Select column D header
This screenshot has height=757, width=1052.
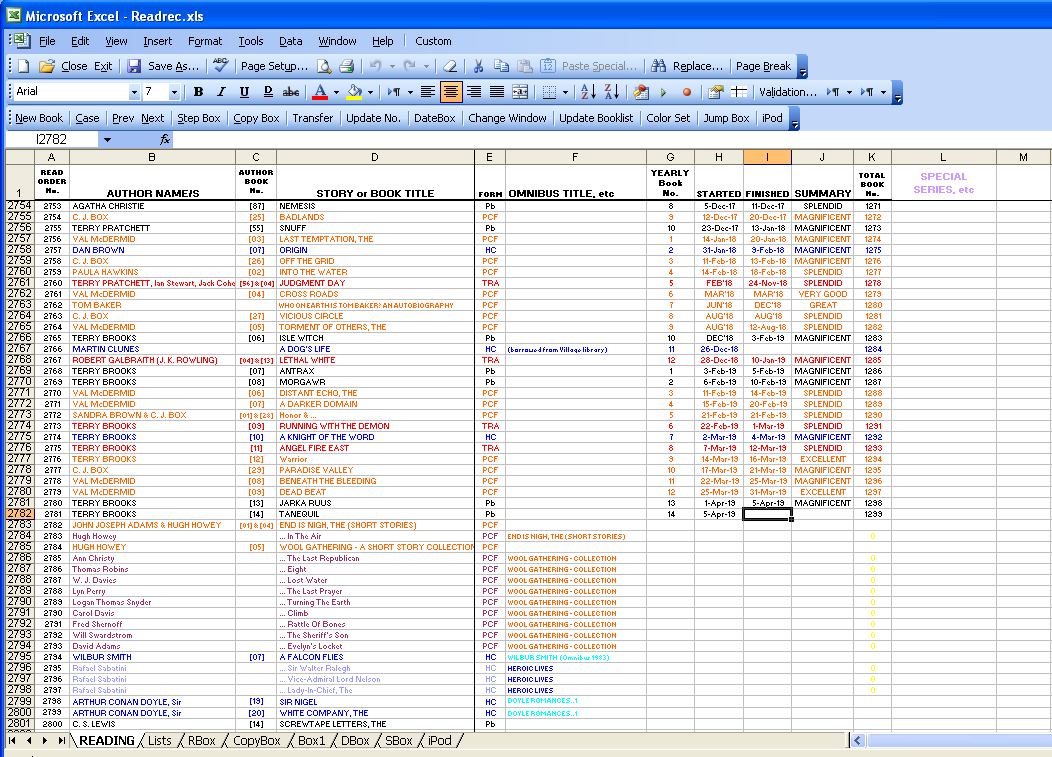(x=375, y=157)
